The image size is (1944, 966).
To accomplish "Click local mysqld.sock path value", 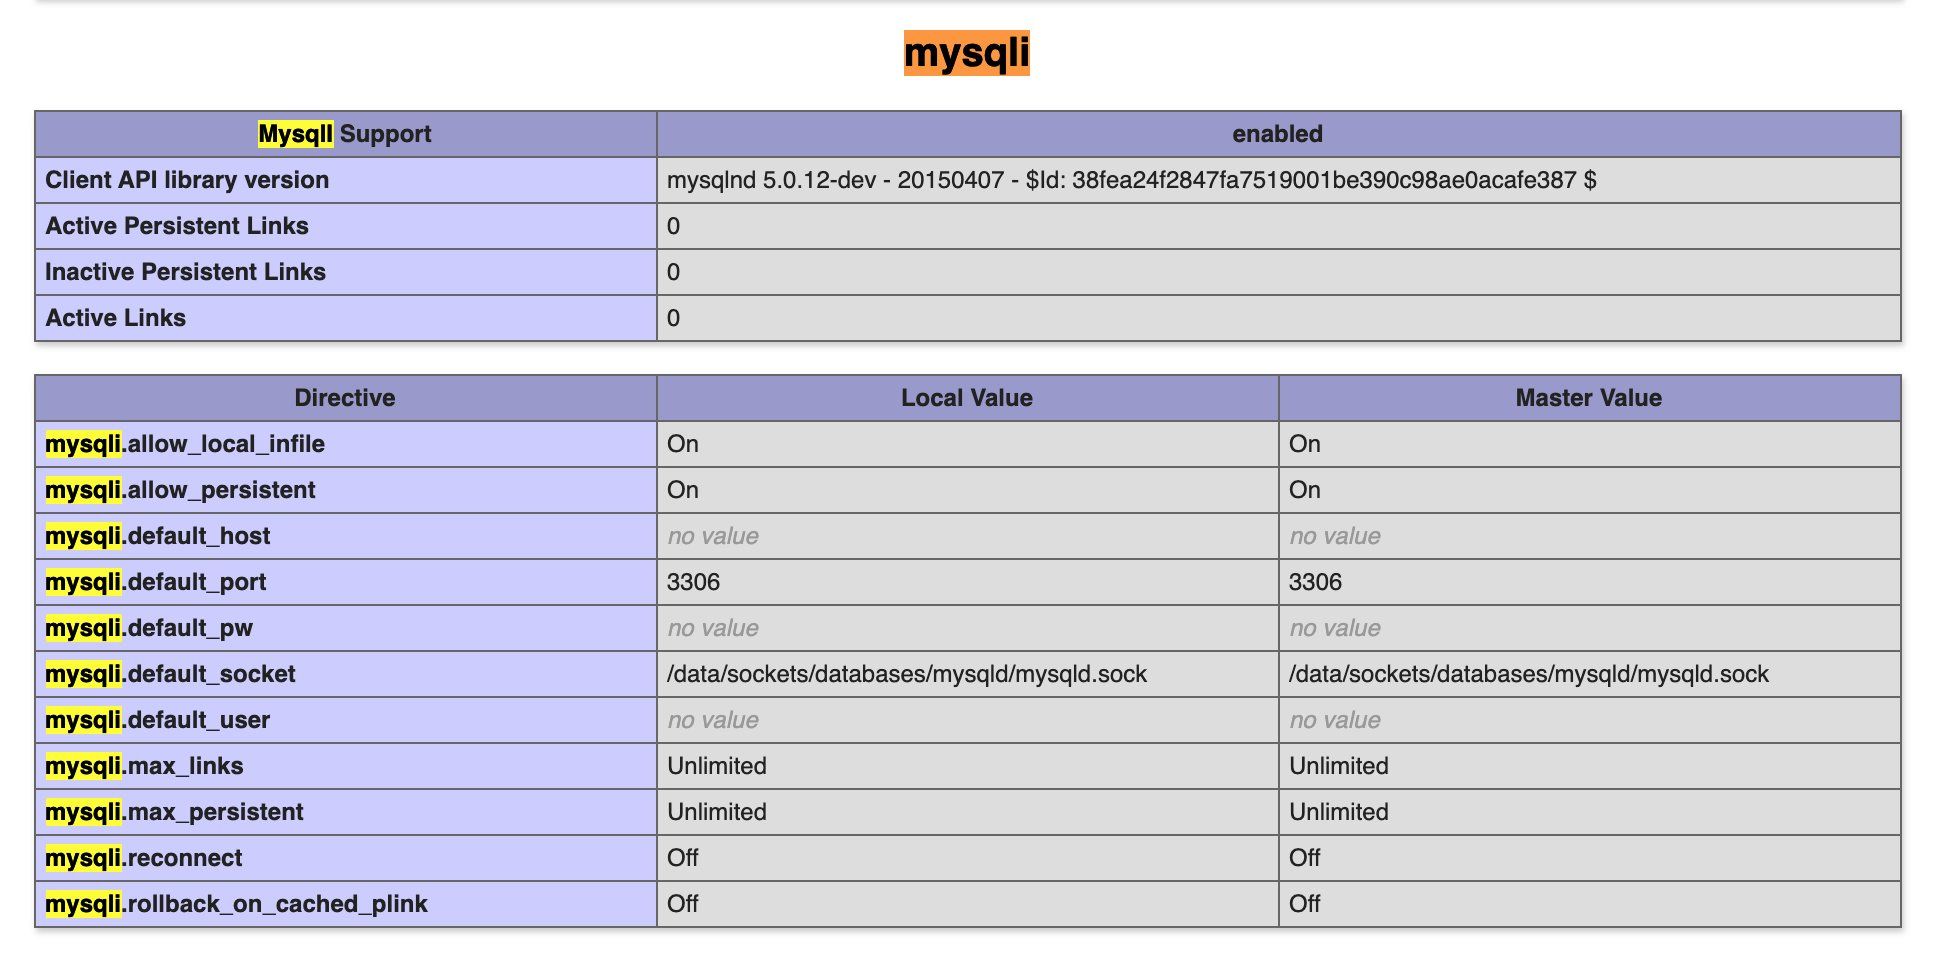I will [907, 674].
